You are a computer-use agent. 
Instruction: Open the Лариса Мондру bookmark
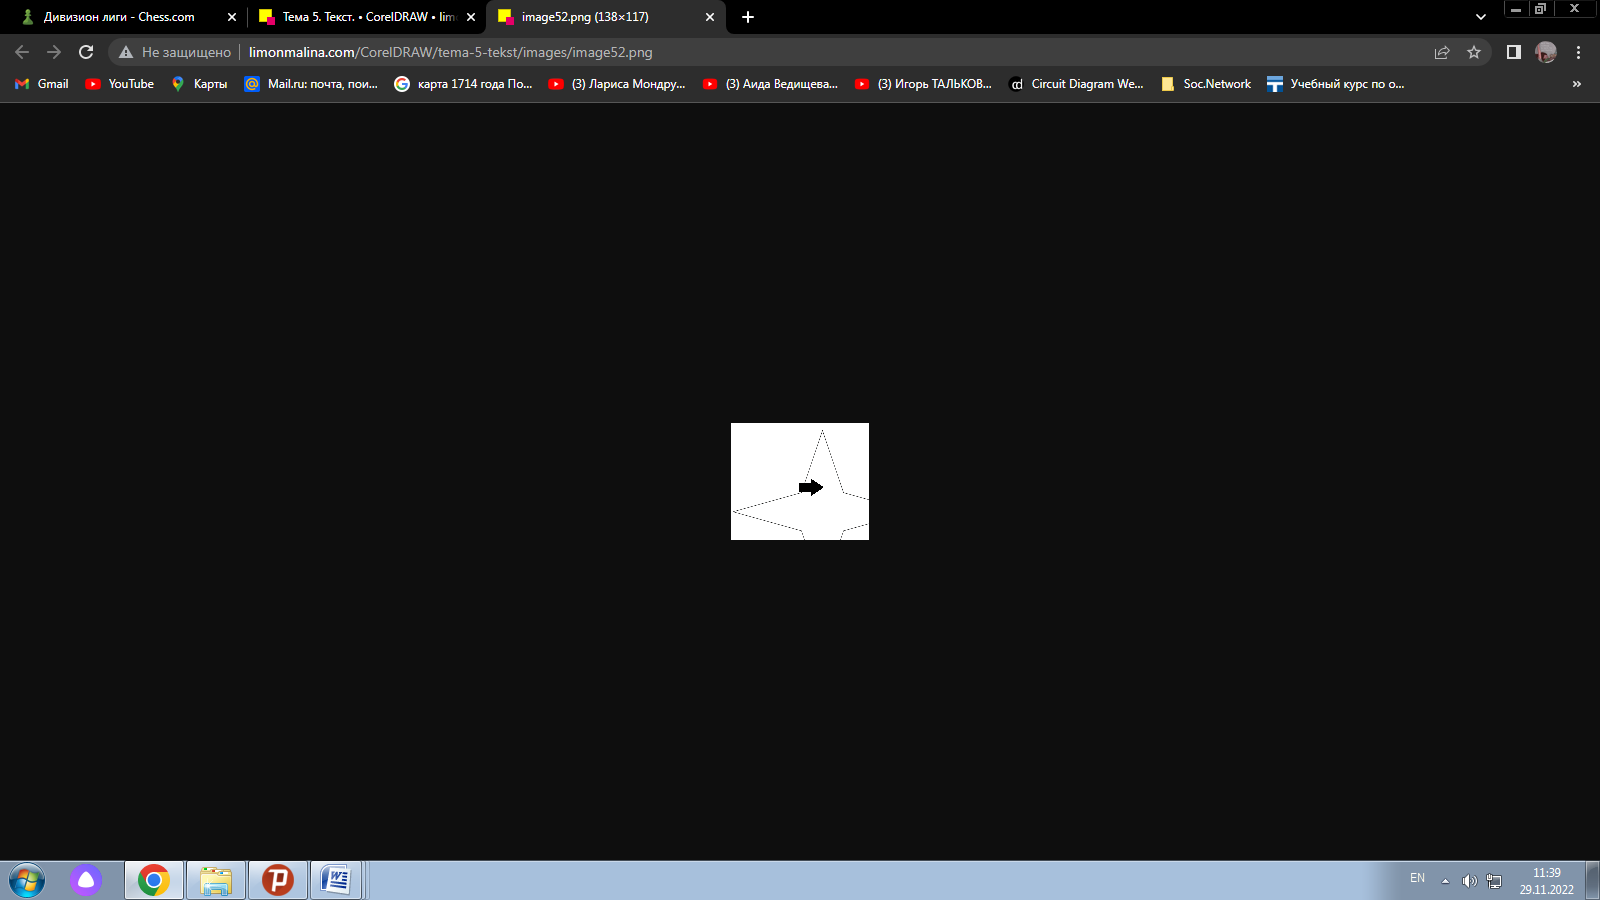coord(617,84)
